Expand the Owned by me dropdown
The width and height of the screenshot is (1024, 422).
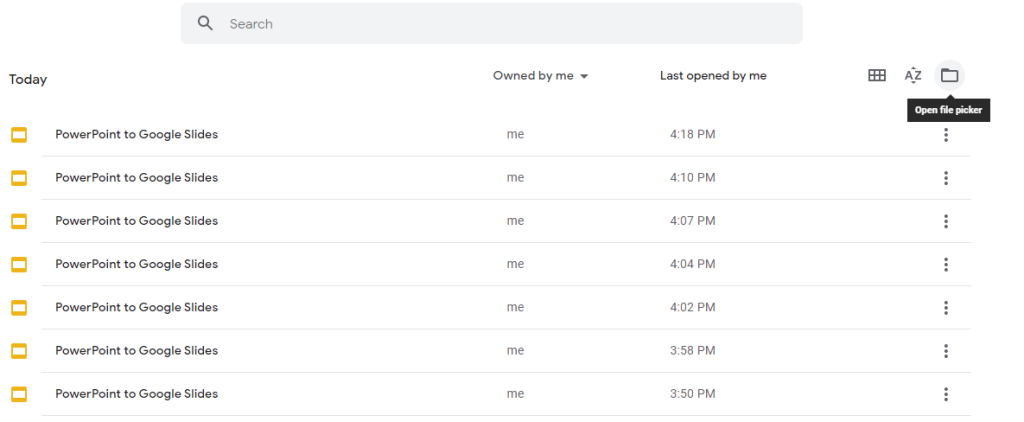click(x=541, y=76)
